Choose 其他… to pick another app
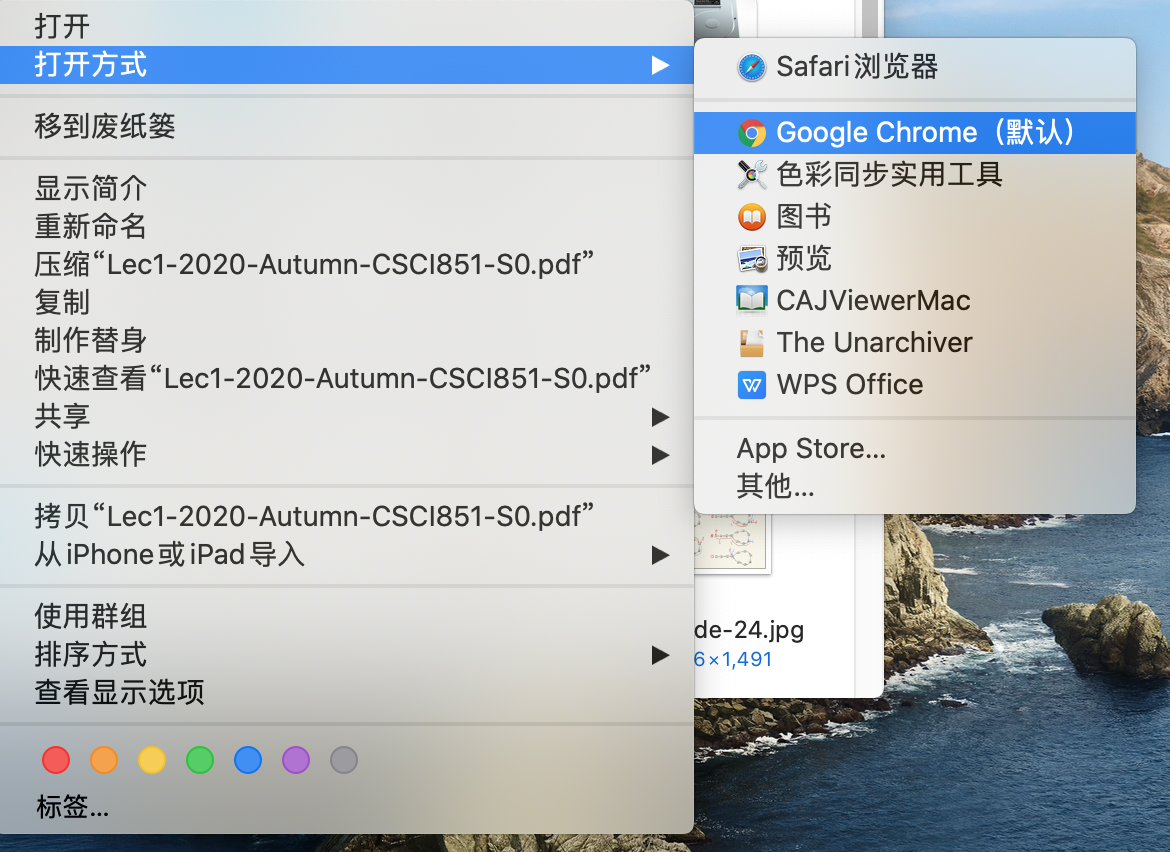Image resolution: width=1170 pixels, height=852 pixels. click(x=915, y=486)
